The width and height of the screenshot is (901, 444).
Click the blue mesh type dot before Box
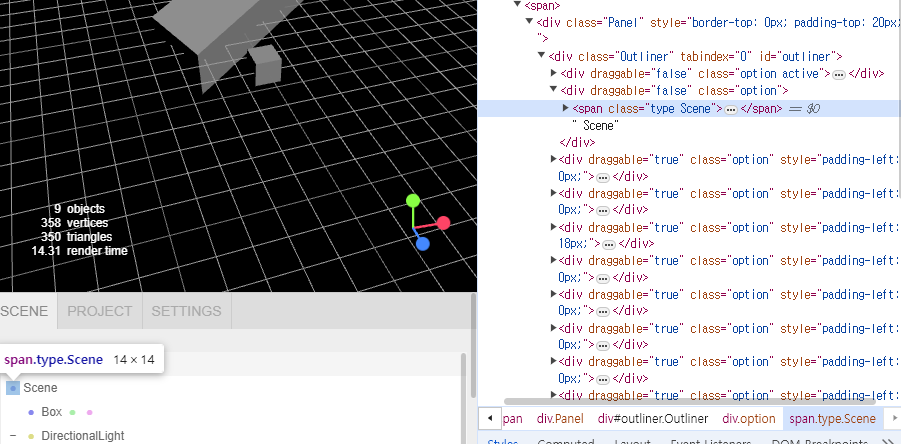31,412
